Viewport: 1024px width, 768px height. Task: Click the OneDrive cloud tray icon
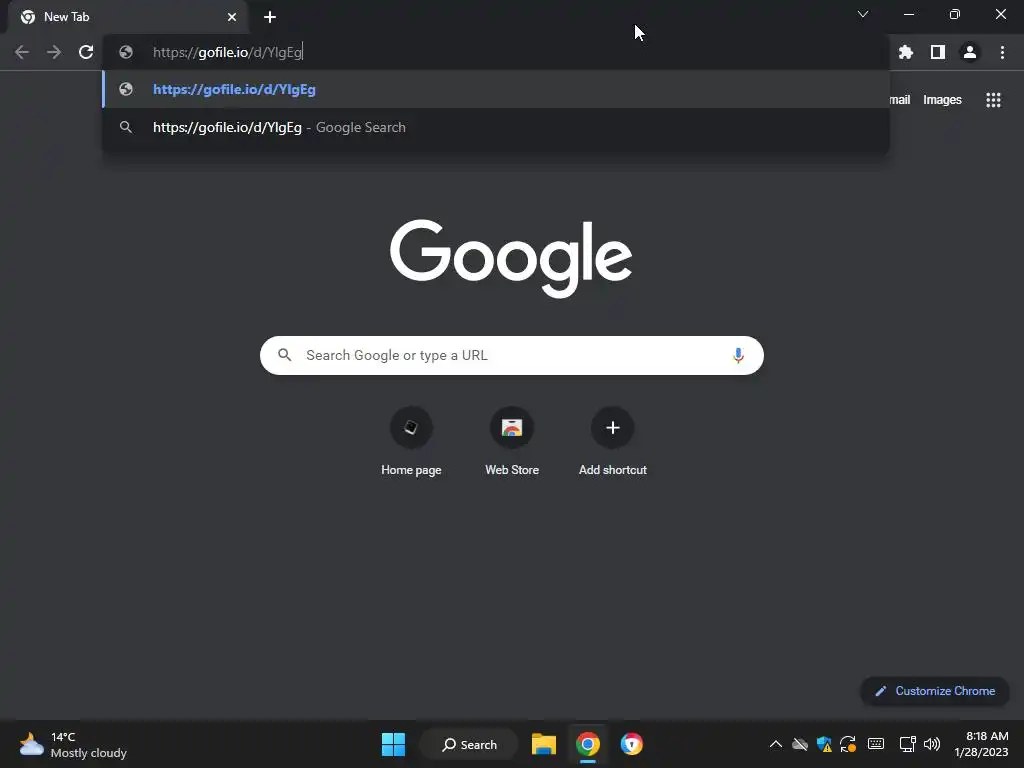tap(799, 744)
